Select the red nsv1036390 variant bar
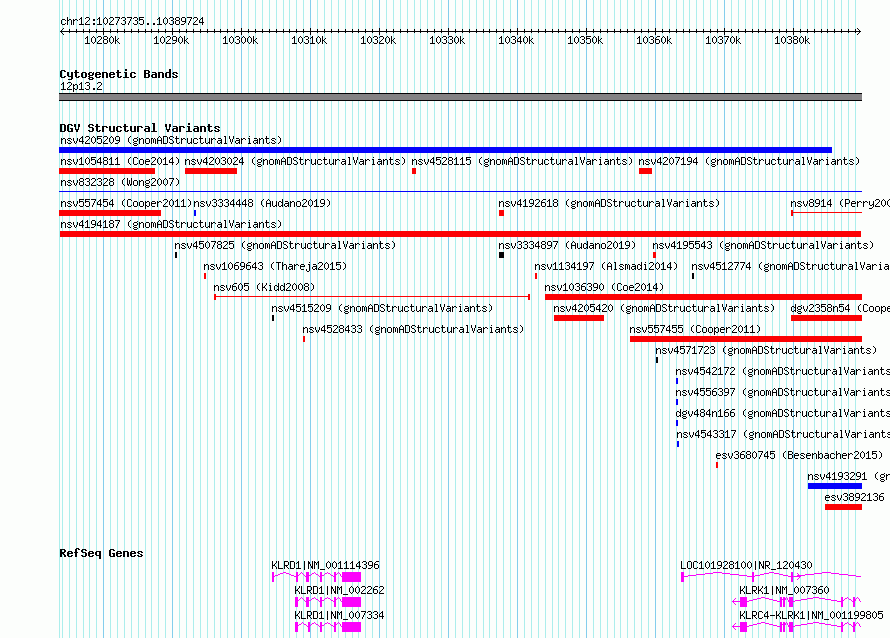Image resolution: width=890 pixels, height=638 pixels. (x=703, y=297)
